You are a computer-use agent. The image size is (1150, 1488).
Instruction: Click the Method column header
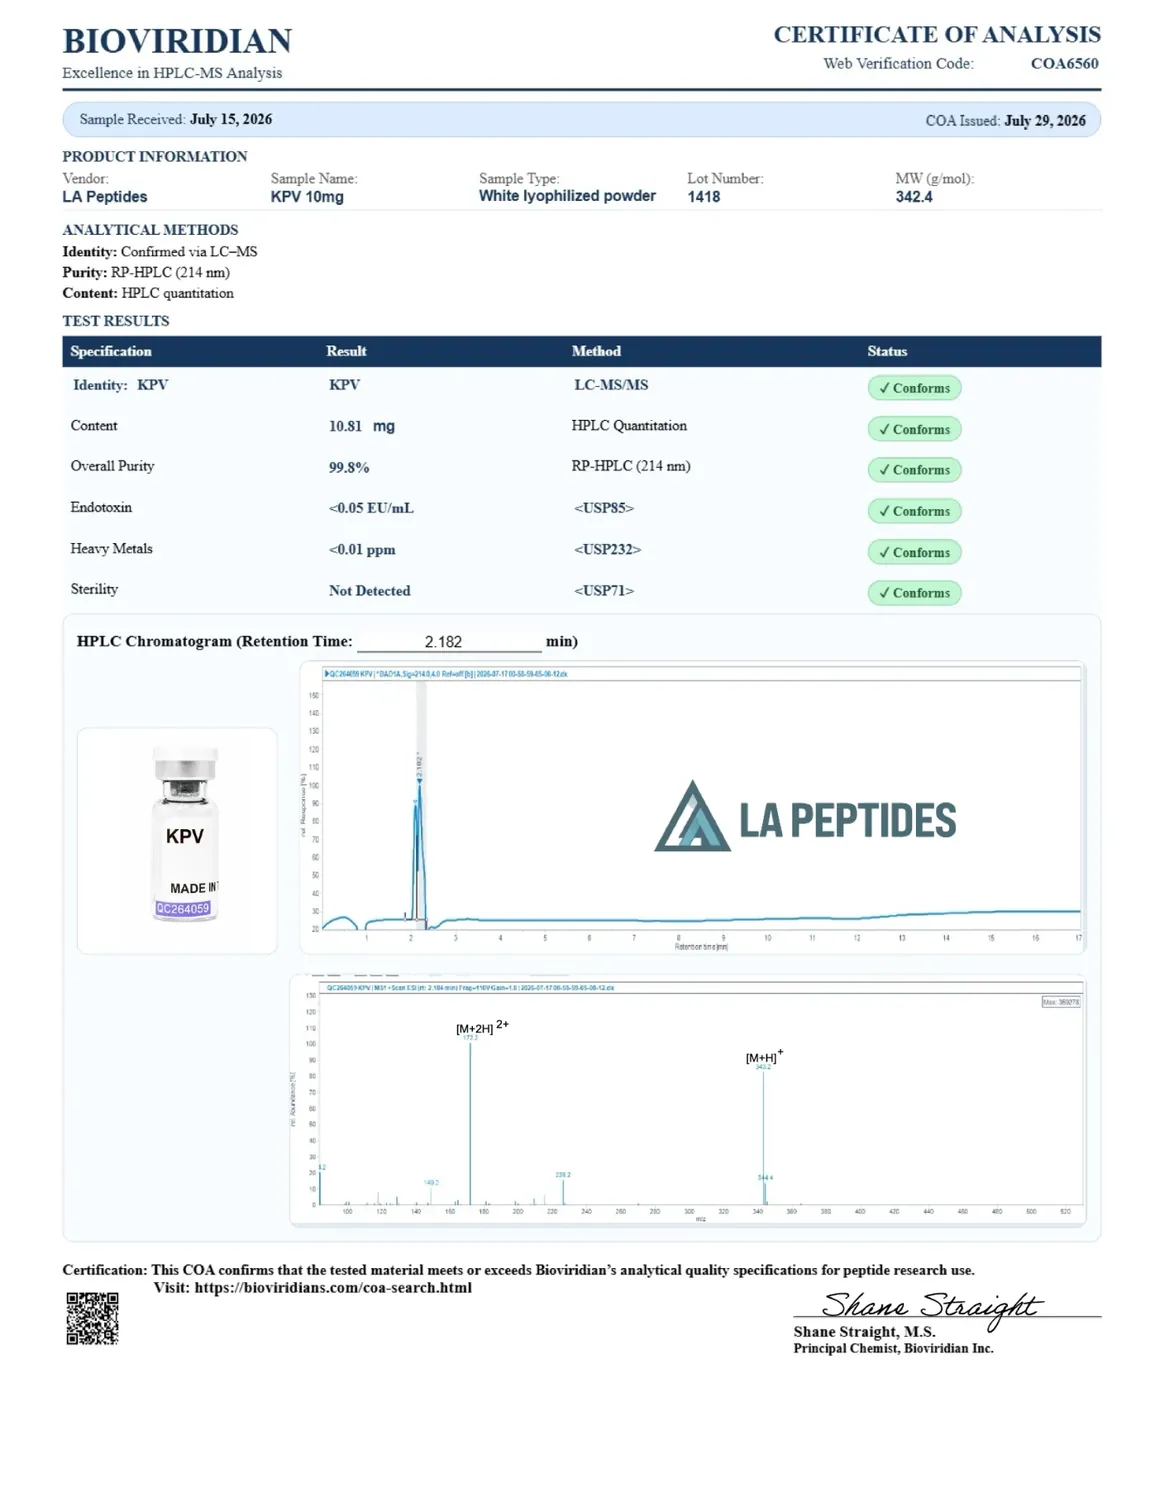click(596, 351)
